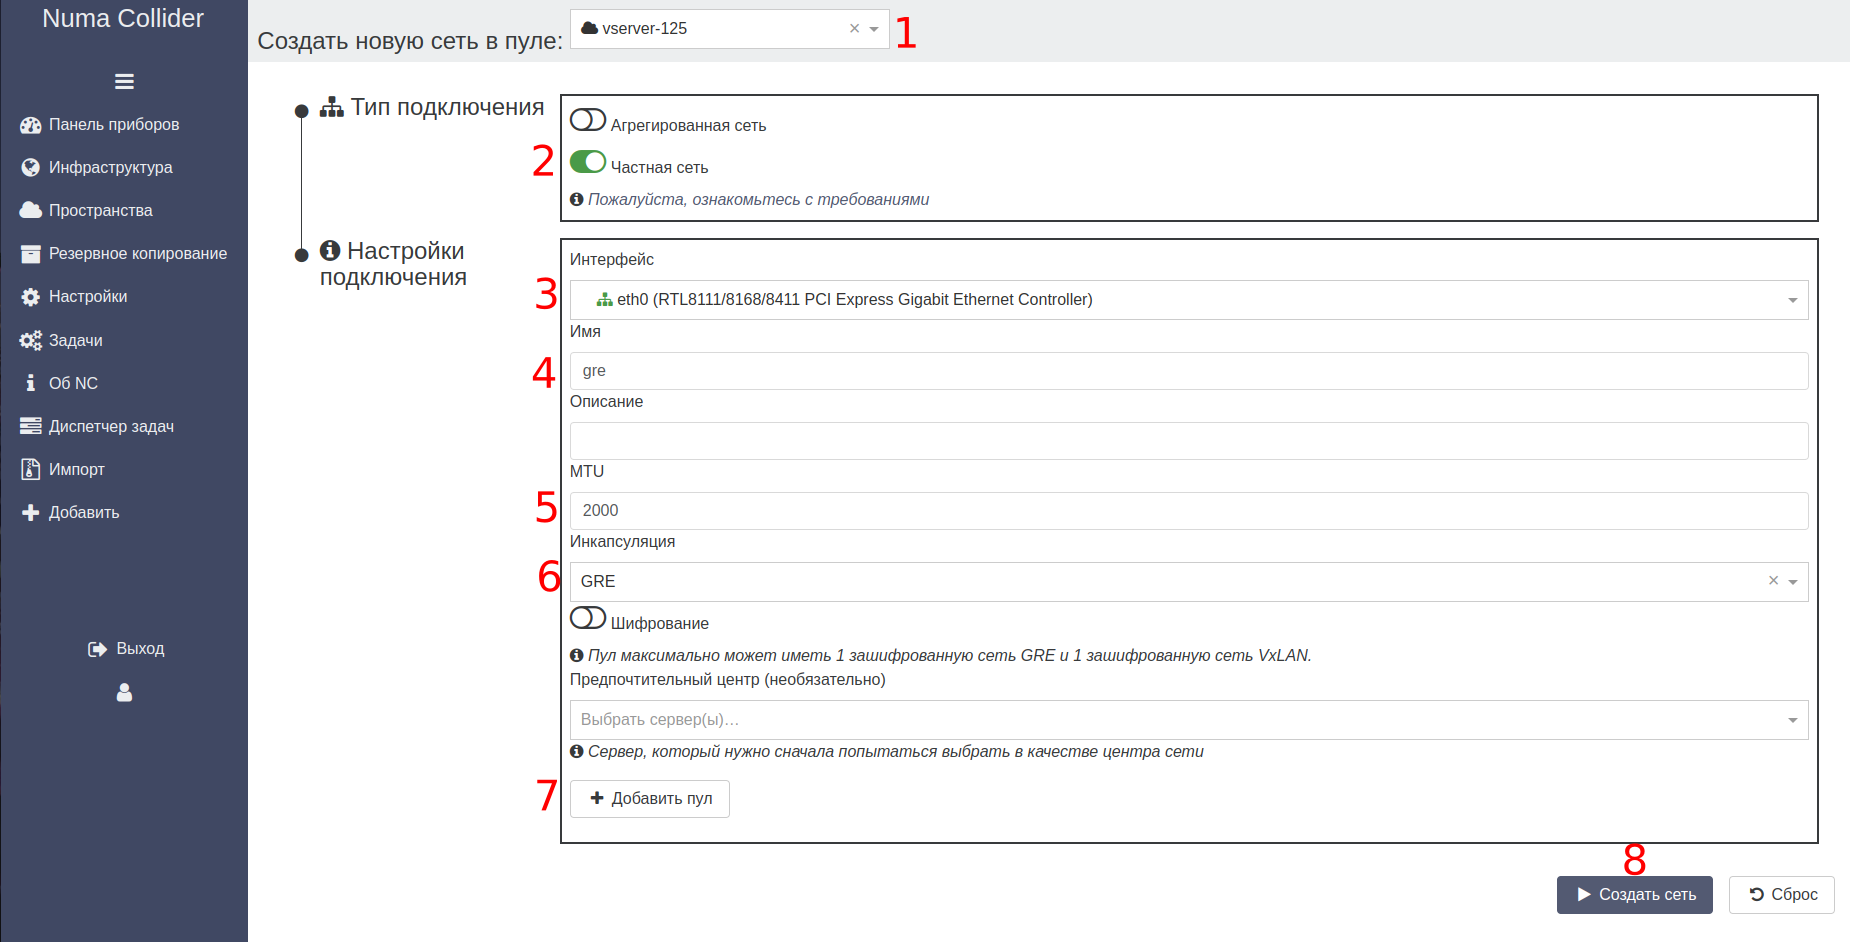
Task: Click the dashboard gauge icon
Action: click(x=31, y=125)
